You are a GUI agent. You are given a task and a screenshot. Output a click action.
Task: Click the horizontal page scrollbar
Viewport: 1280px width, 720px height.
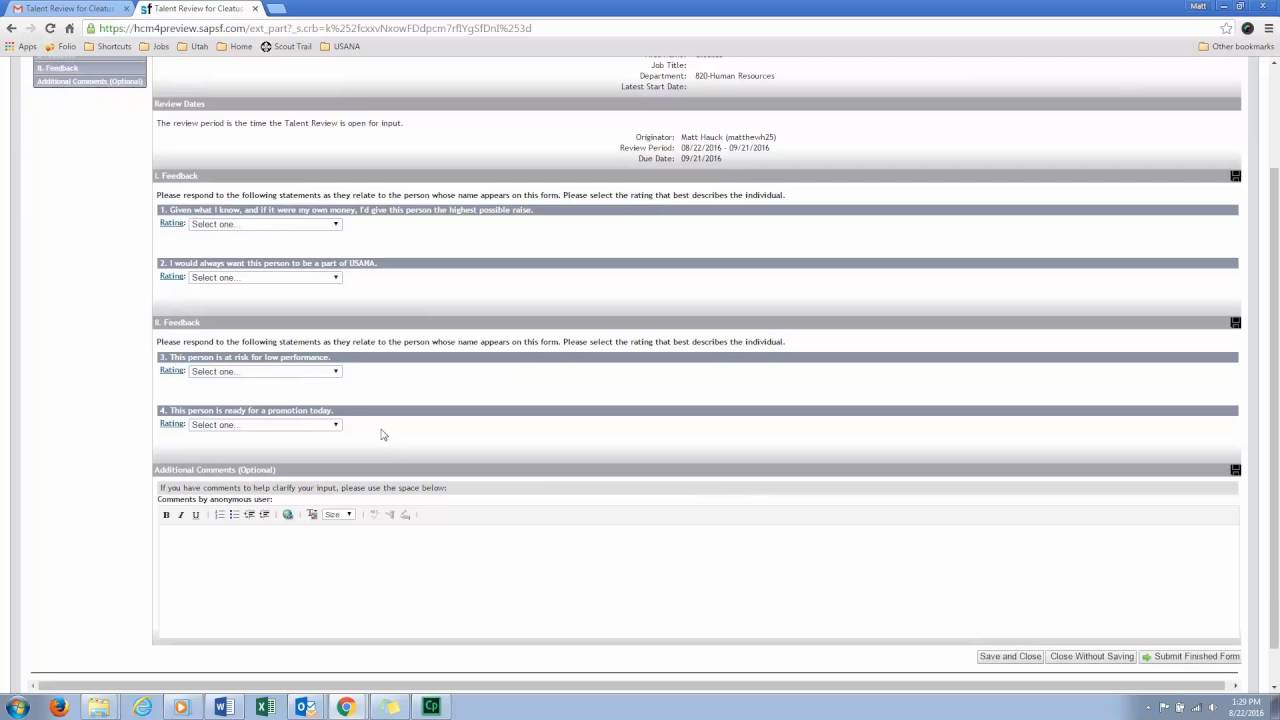click(630, 686)
